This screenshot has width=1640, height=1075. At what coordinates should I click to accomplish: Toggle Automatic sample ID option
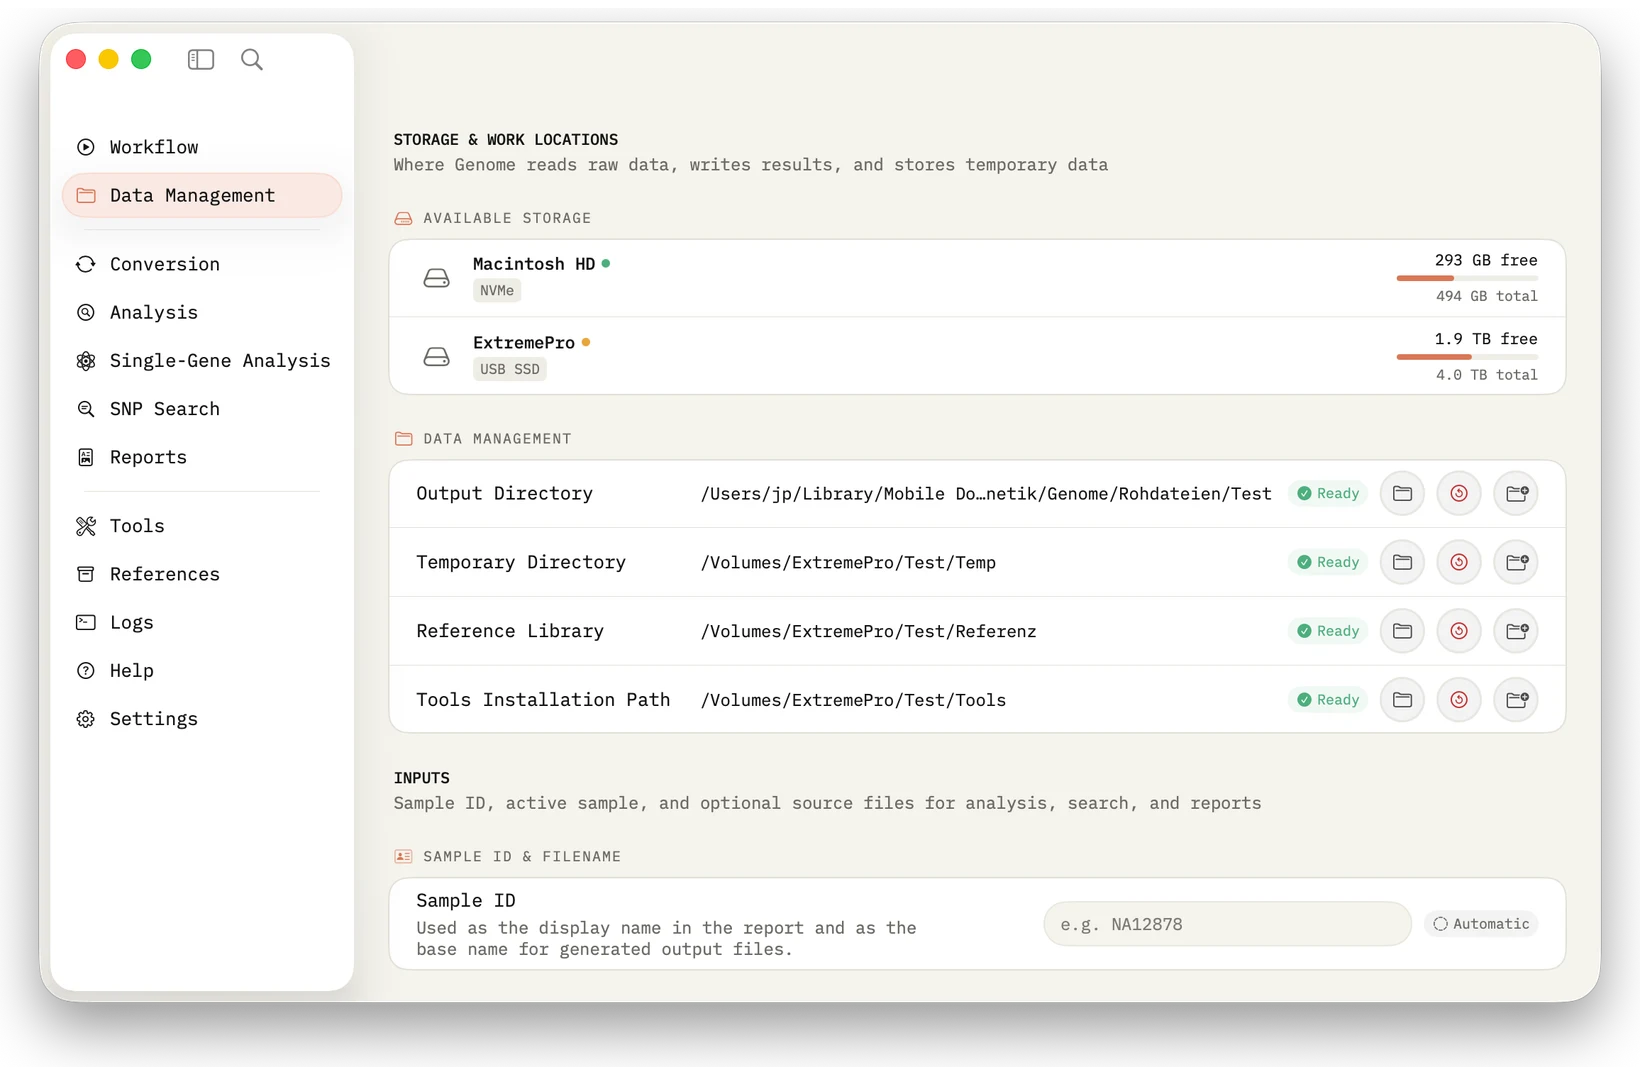tap(1481, 924)
